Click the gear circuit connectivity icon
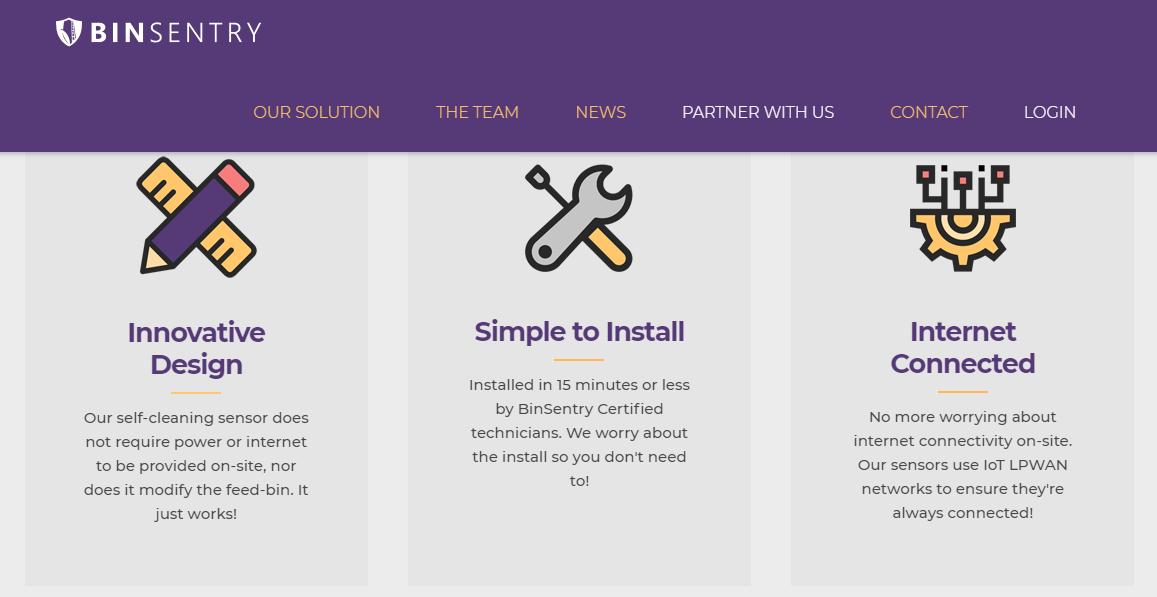This screenshot has width=1157, height=597. point(962,218)
